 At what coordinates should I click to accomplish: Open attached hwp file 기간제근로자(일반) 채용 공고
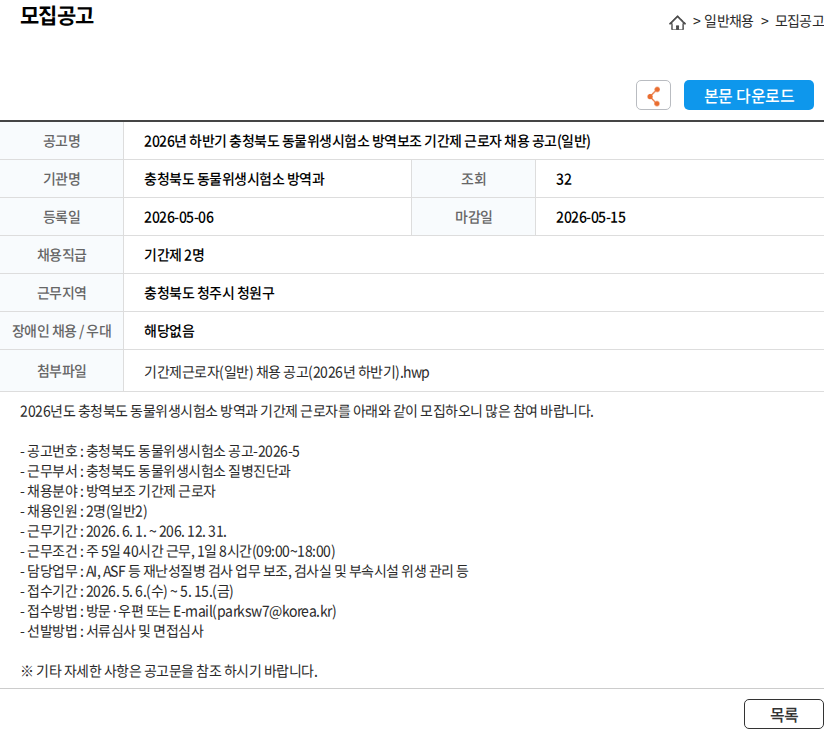point(286,372)
